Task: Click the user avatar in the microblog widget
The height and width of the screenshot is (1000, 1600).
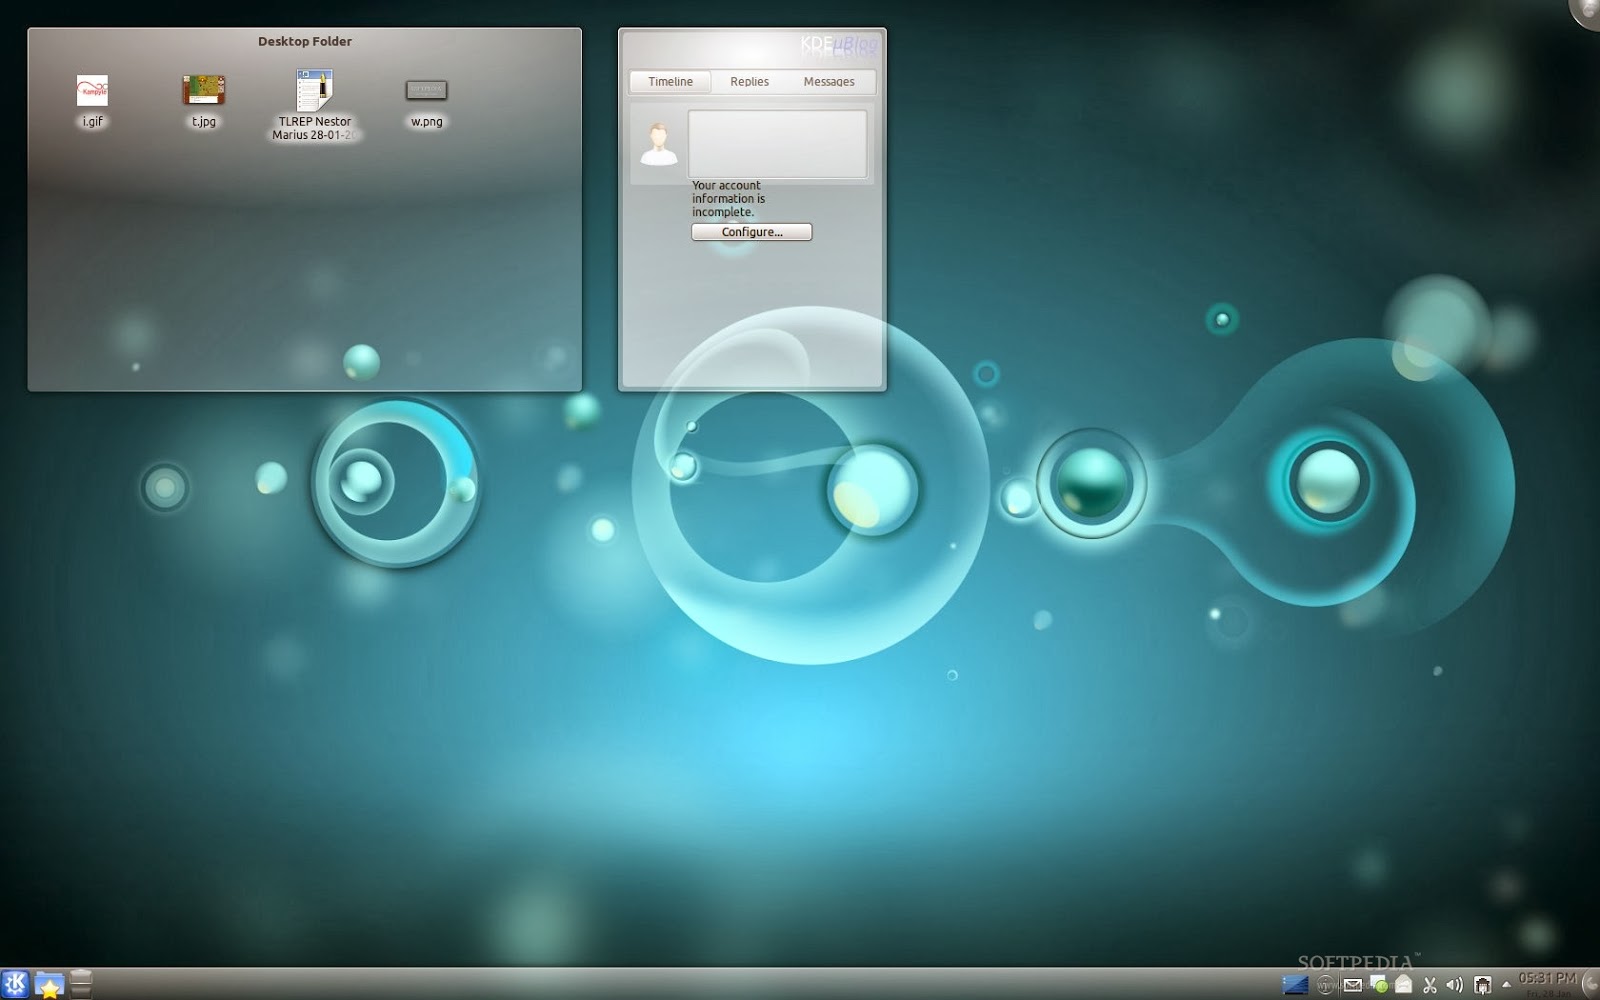Action: 657,145
